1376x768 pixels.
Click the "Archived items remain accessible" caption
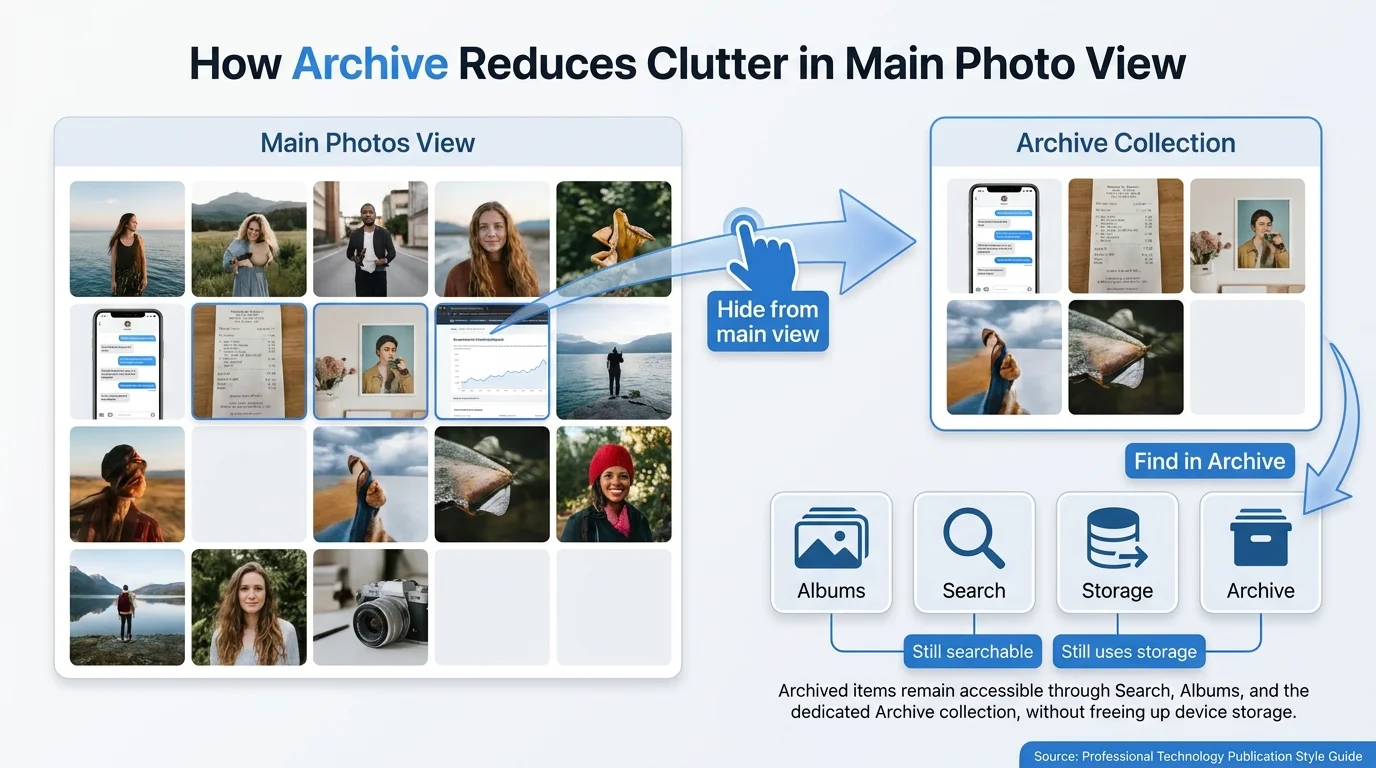pyautogui.click(x=1044, y=701)
